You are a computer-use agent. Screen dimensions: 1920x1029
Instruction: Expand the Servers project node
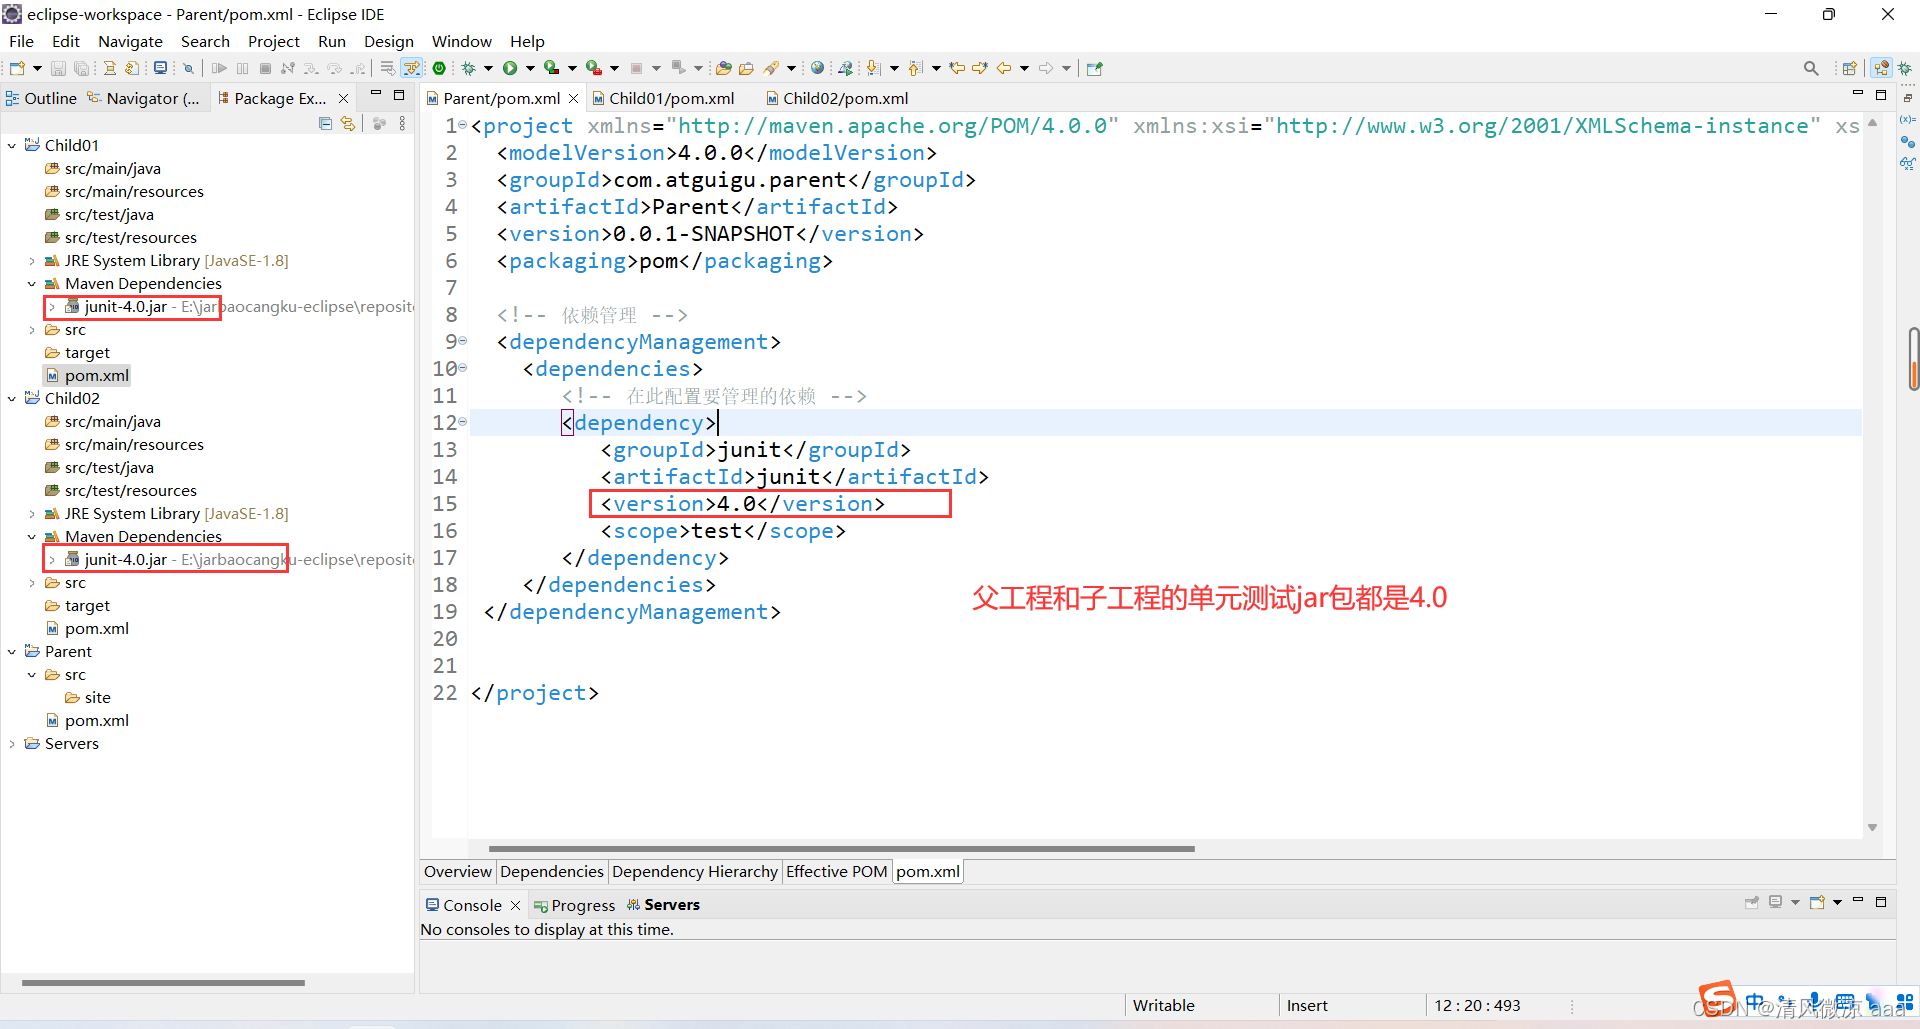point(12,744)
